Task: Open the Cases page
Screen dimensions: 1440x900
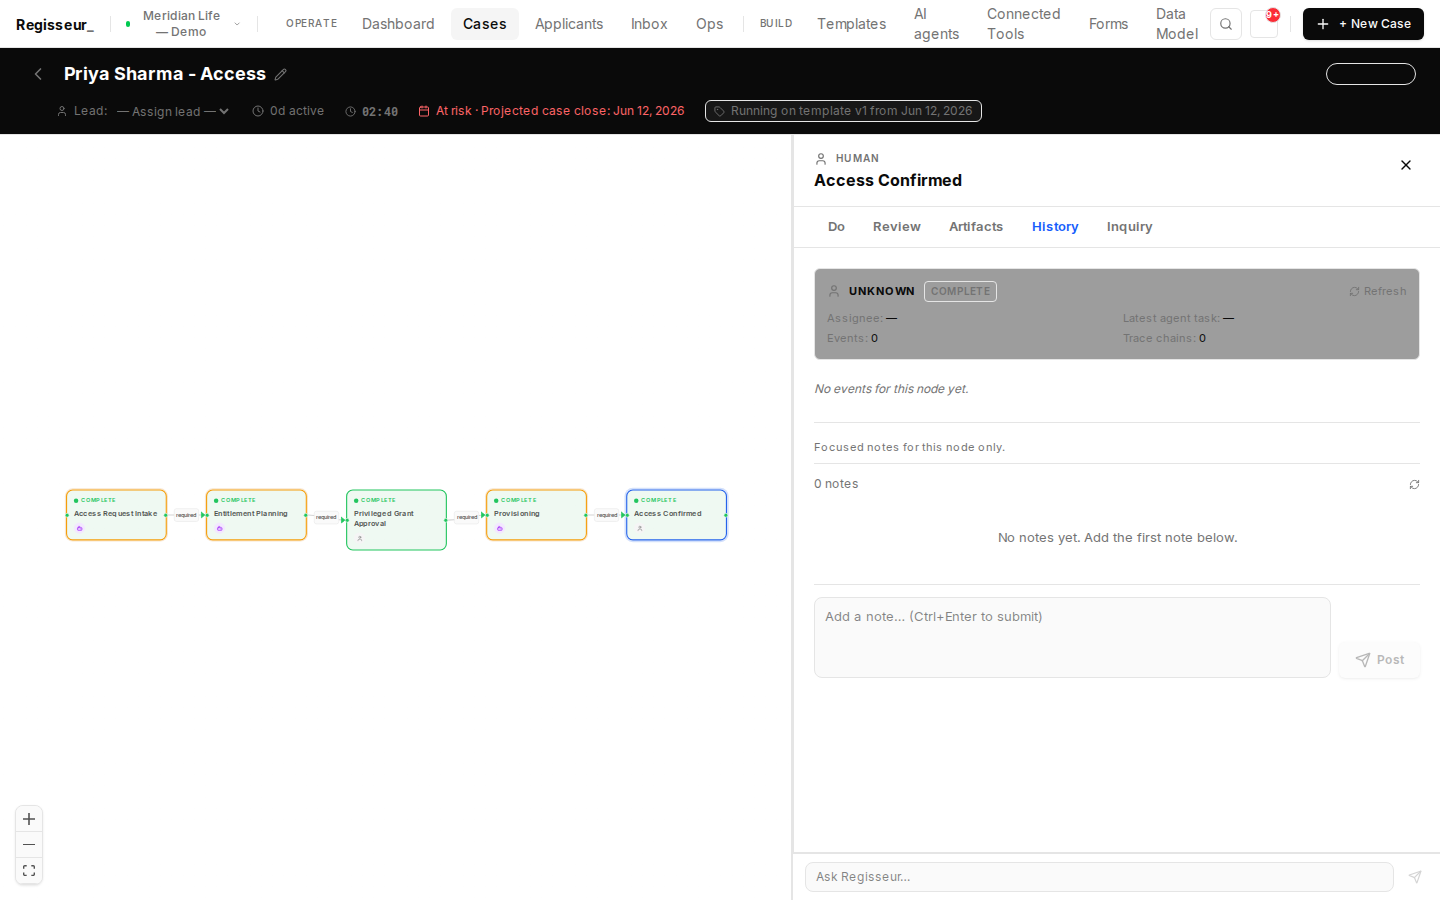Action: [485, 24]
